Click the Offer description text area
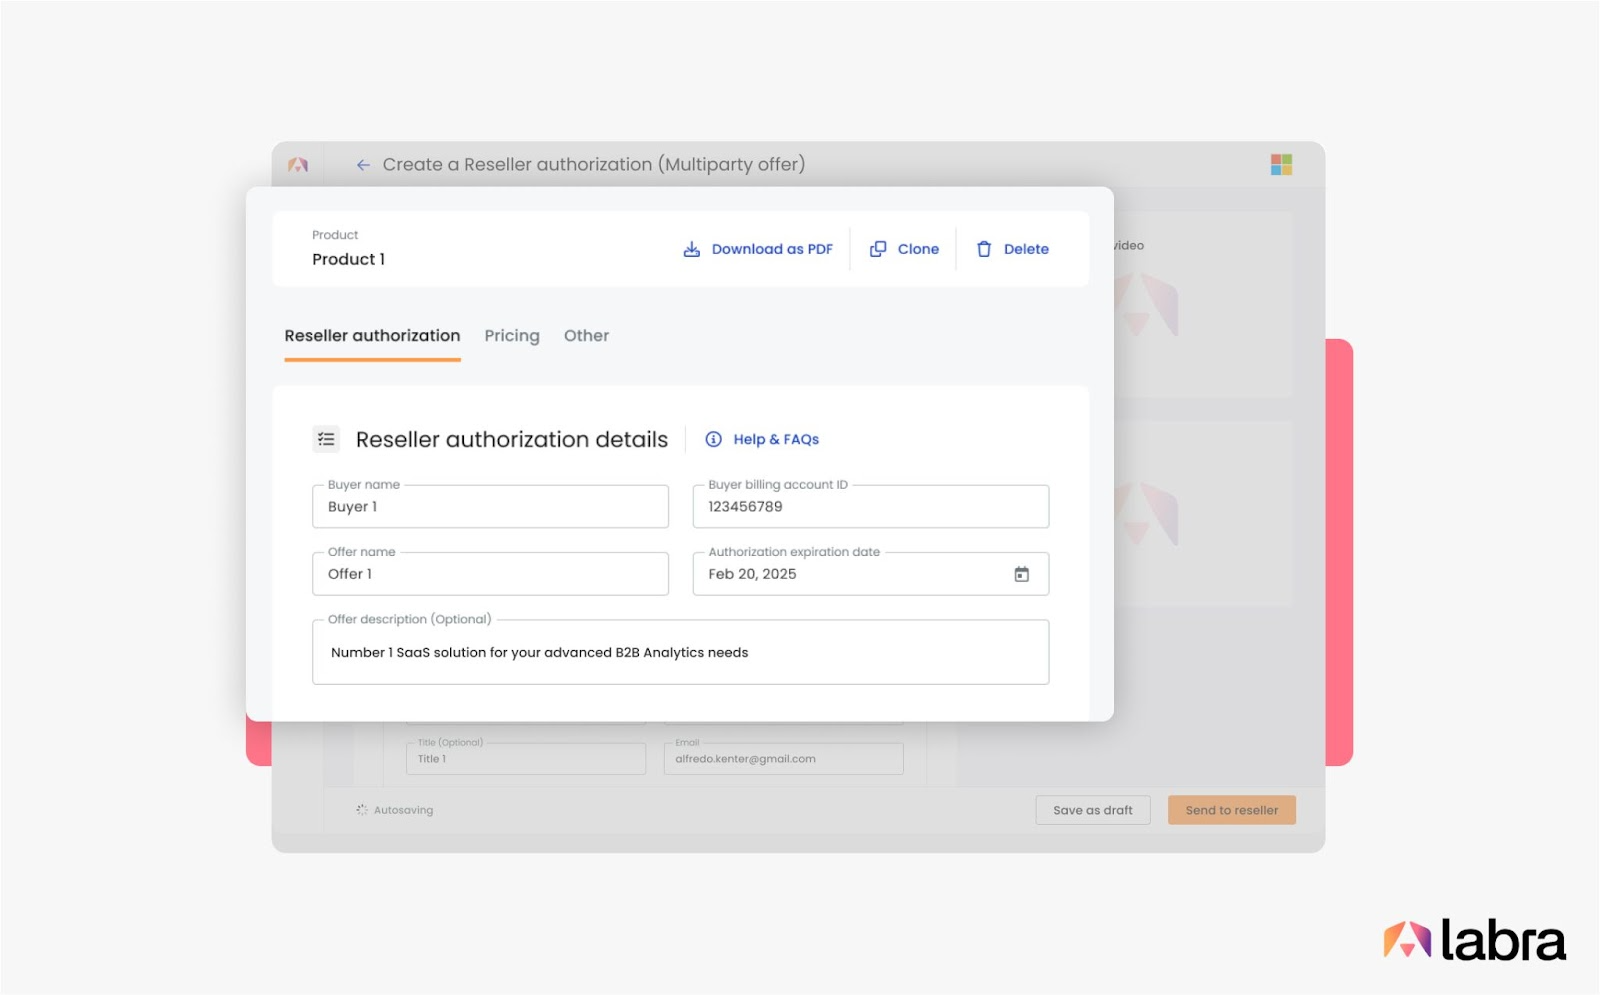This screenshot has width=1600, height=995. coord(680,653)
